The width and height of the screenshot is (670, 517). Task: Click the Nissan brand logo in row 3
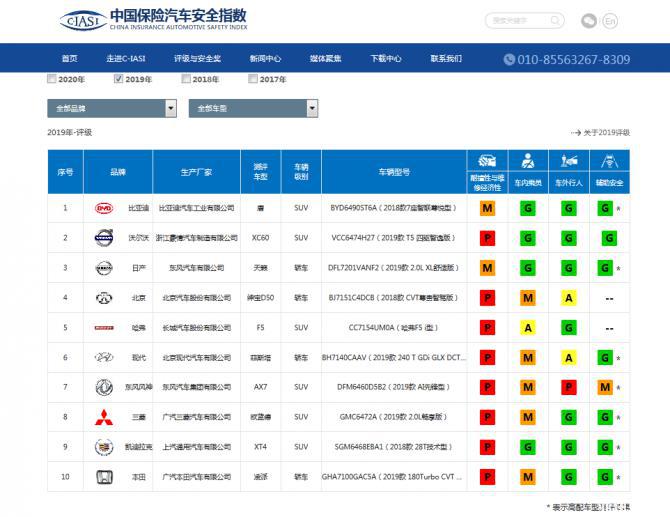tap(104, 268)
